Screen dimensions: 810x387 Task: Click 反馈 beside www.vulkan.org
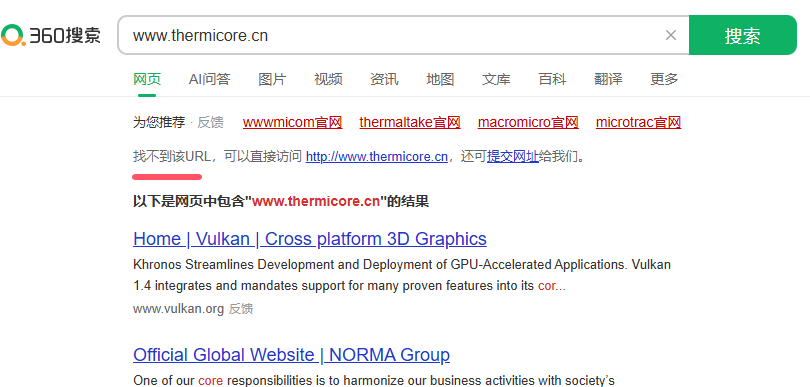point(241,309)
